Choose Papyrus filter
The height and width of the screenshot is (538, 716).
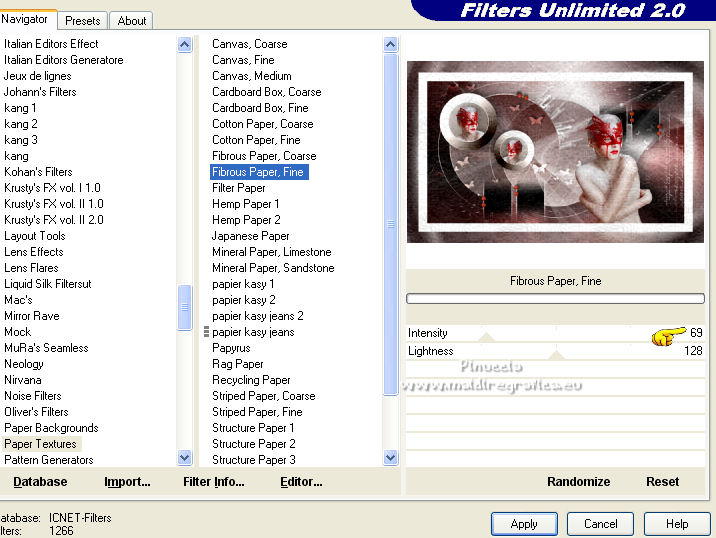[231, 348]
